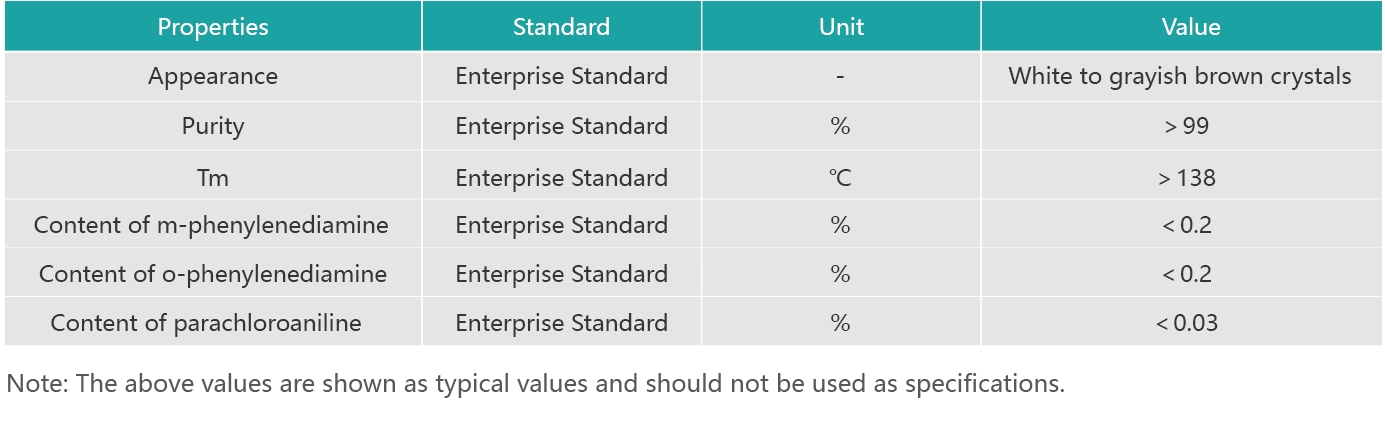
Task: Click the Properties column header
Action: 213,27
